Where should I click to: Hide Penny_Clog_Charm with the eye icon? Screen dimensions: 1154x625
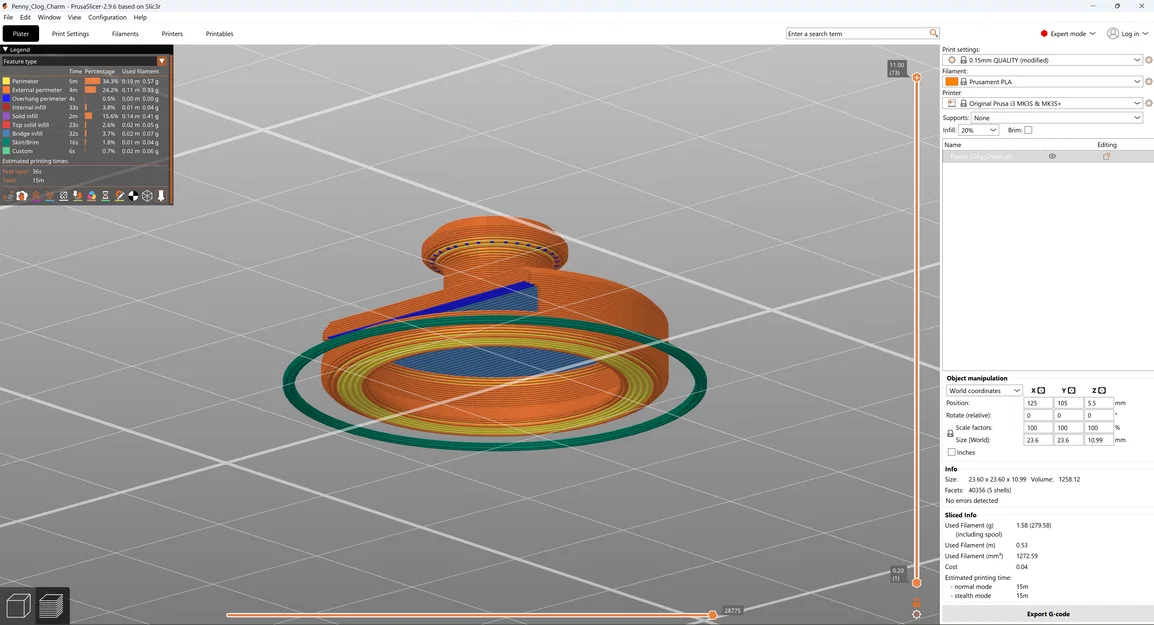coord(1052,156)
